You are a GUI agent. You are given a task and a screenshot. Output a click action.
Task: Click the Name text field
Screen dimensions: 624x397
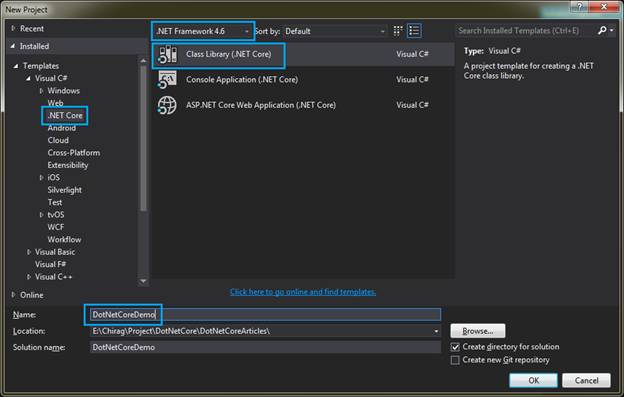tap(265, 315)
